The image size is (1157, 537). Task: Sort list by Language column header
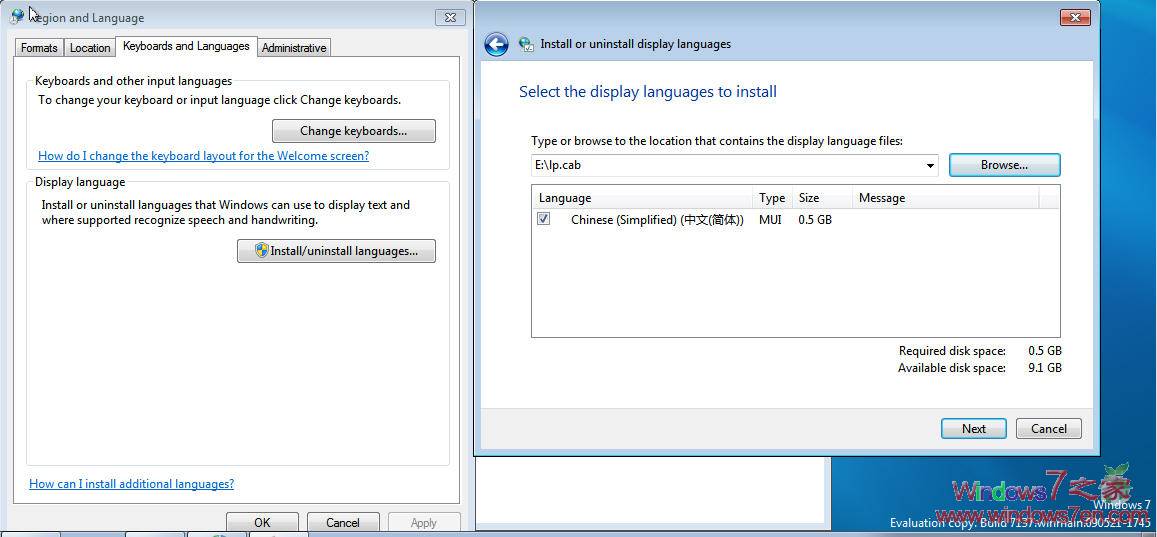coord(565,198)
